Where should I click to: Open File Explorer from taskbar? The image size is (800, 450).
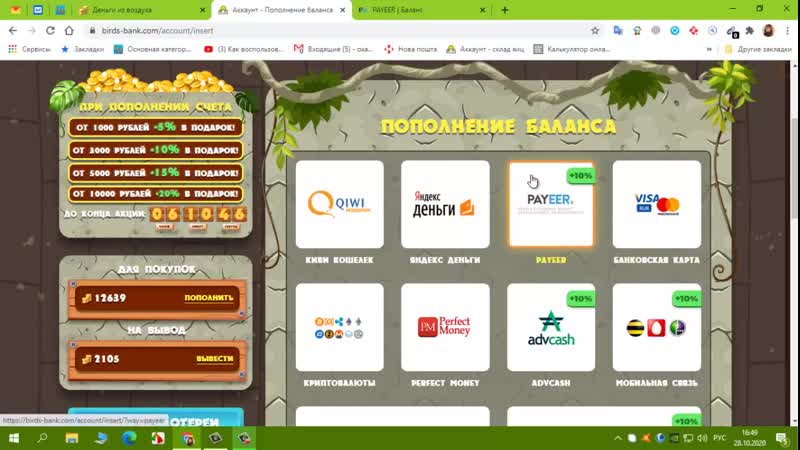coord(72,438)
